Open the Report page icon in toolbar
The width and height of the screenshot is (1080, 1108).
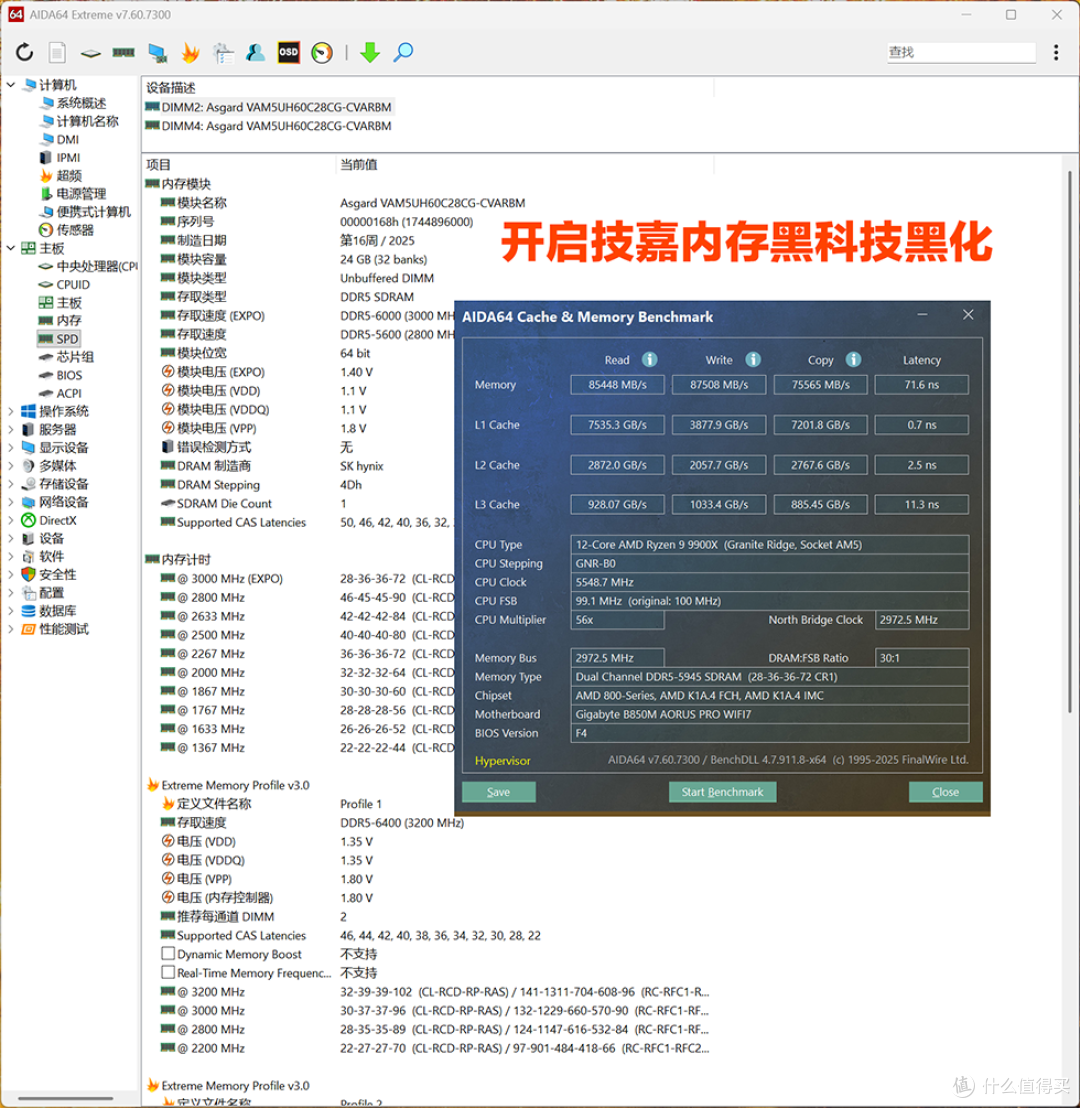pyautogui.click(x=57, y=52)
